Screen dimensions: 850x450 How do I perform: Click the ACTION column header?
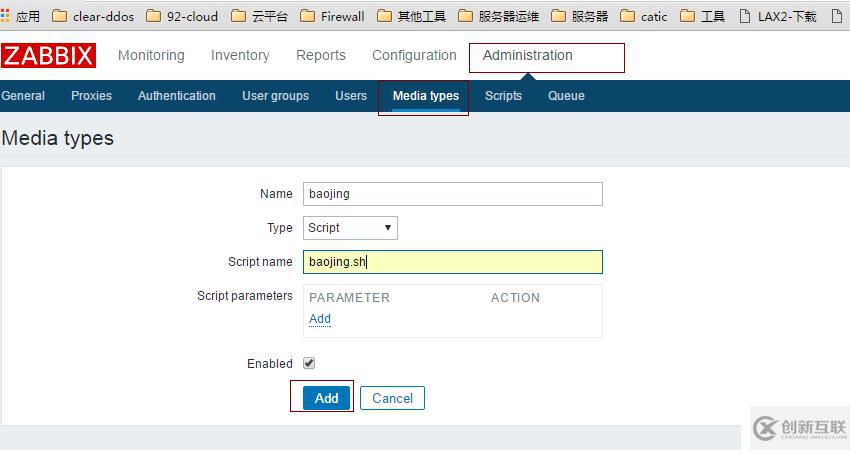(x=516, y=298)
